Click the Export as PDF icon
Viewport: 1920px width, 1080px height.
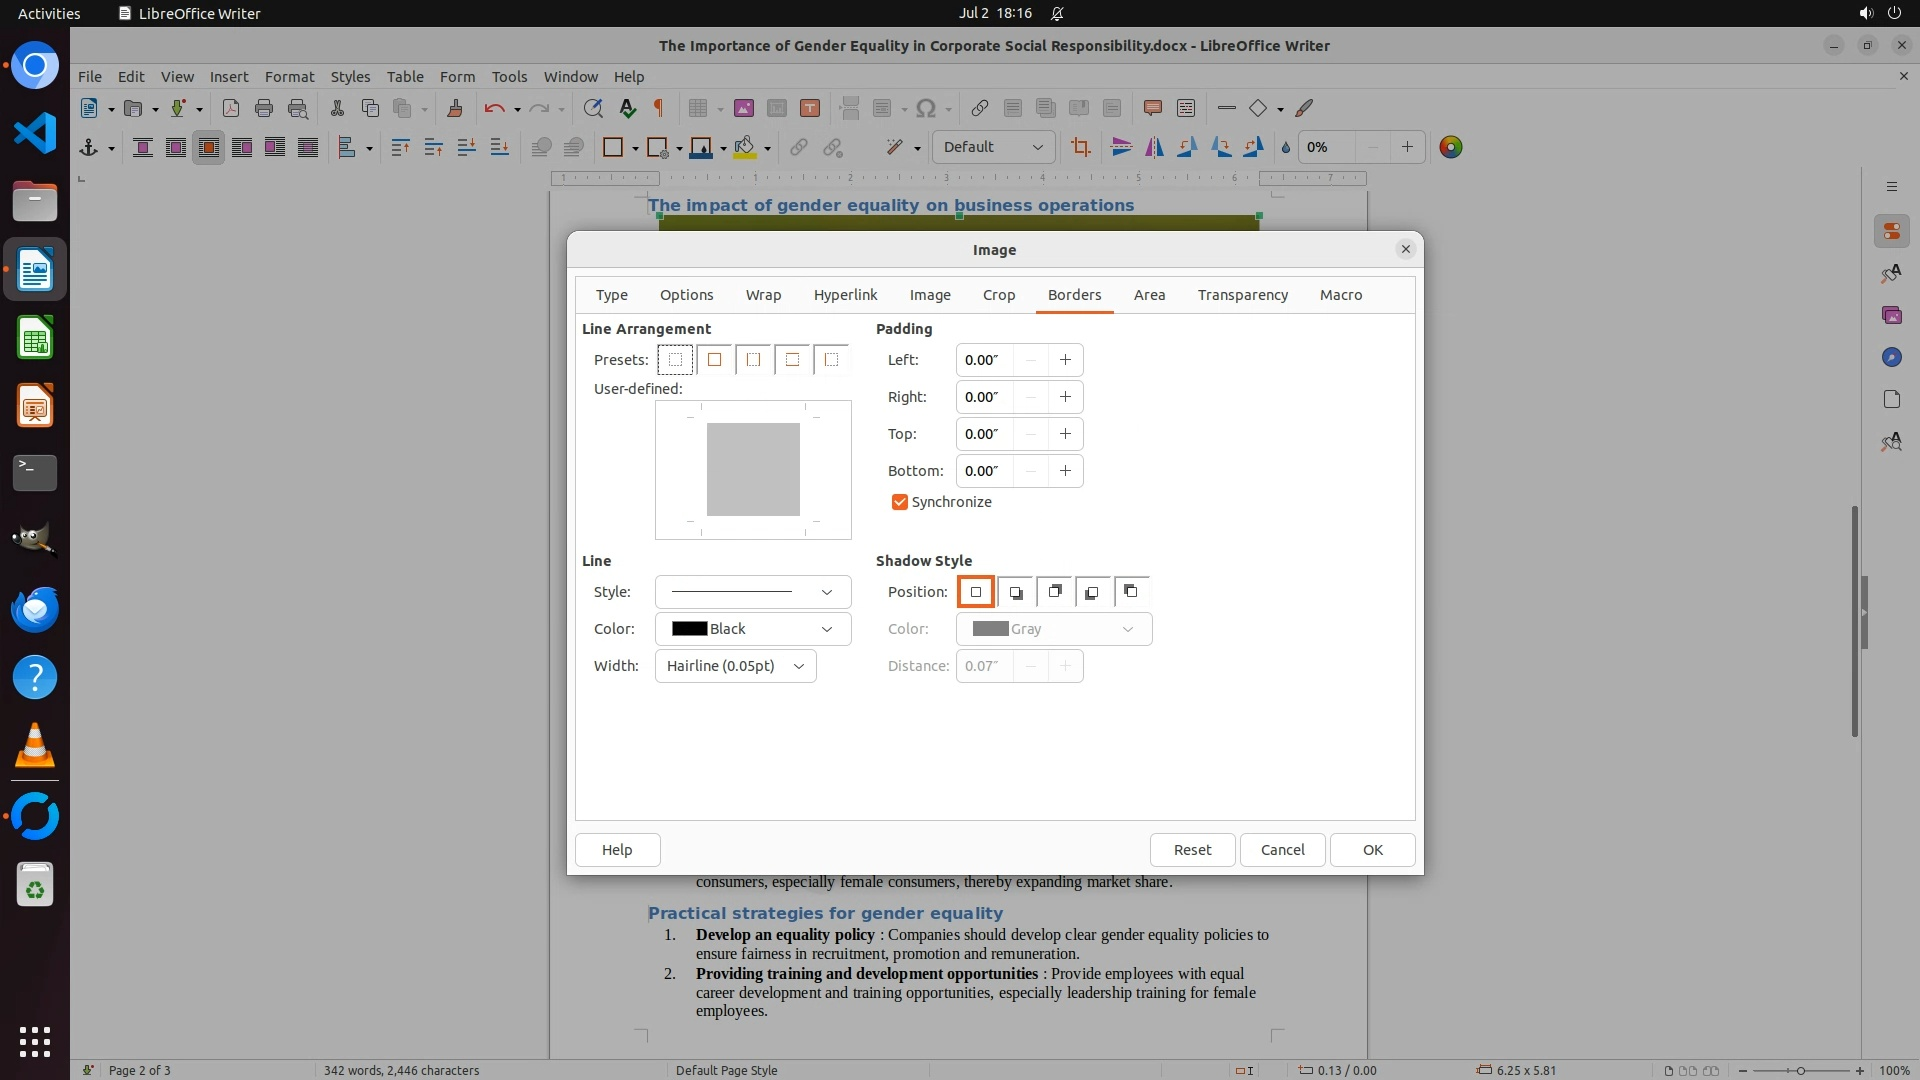[230, 108]
